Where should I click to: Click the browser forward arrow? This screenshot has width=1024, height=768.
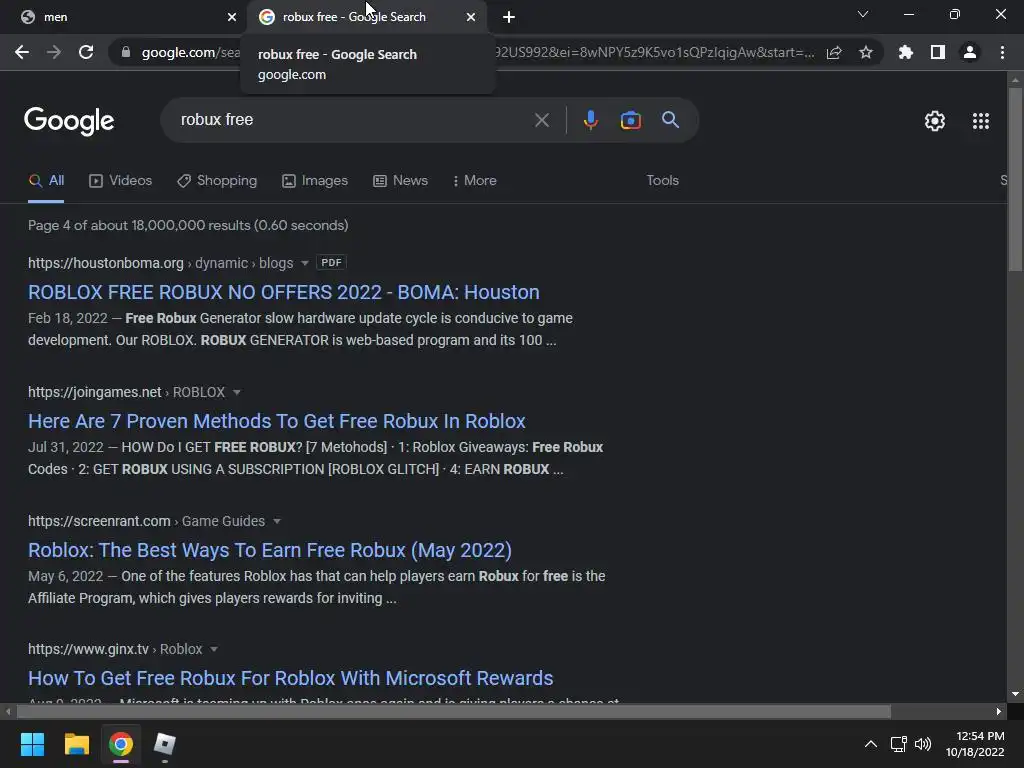click(54, 52)
